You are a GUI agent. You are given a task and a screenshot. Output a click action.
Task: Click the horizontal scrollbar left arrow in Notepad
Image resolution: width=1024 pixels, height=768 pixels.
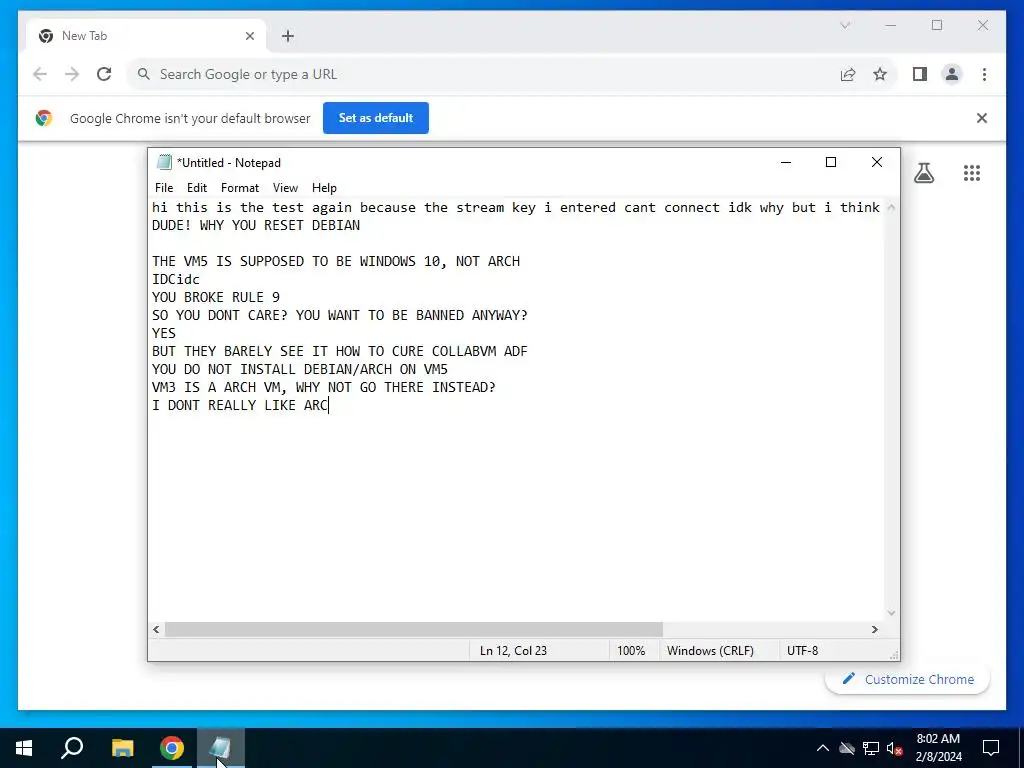156,630
